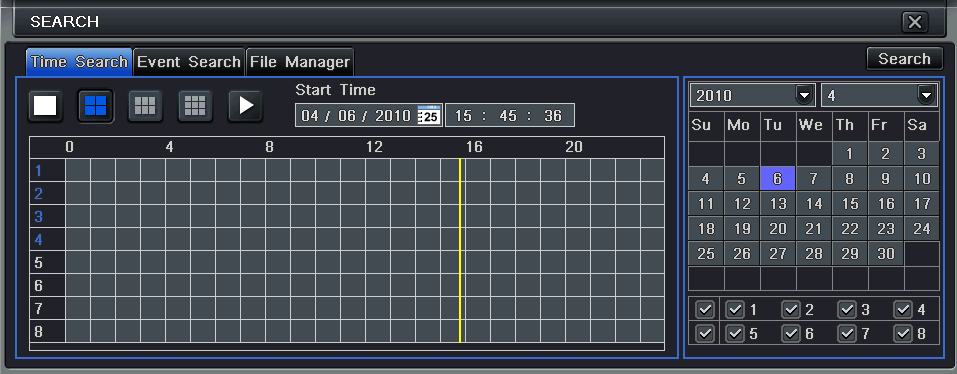Toggle the select-all checkbox for channels 5-8
The image size is (957, 374).
[x=705, y=334]
